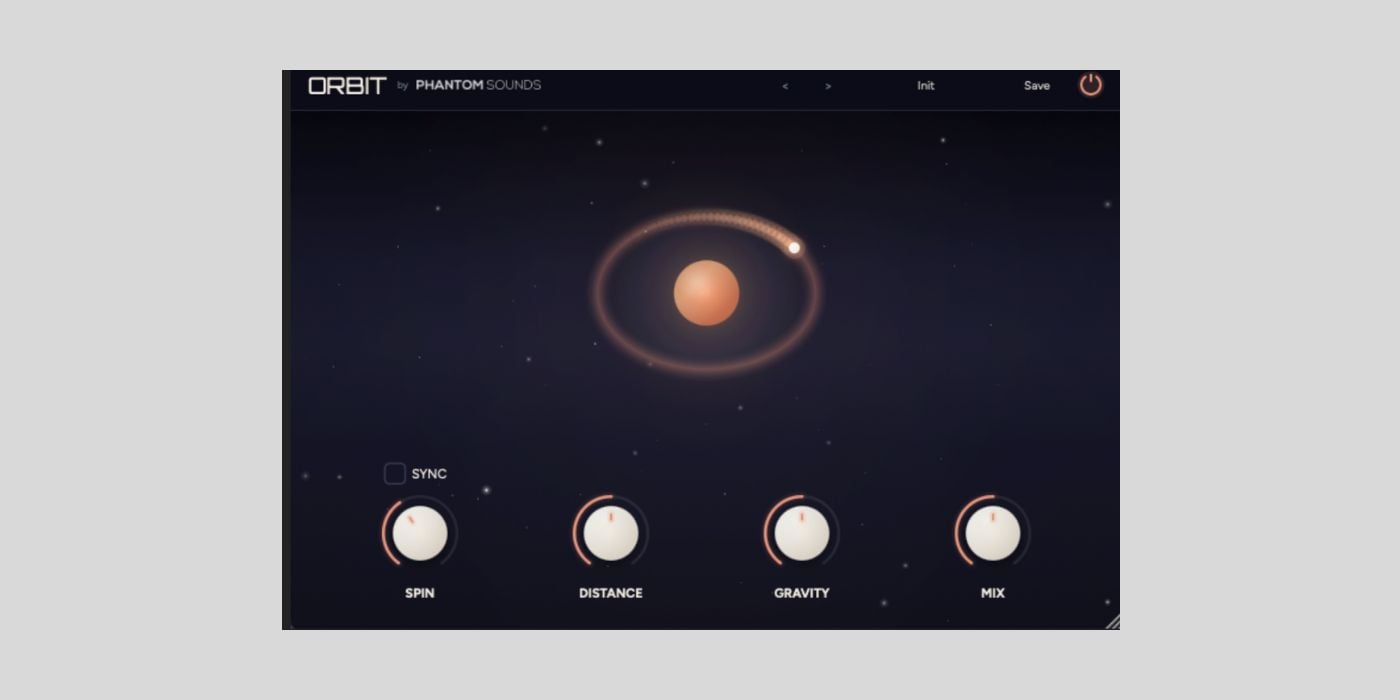Click the MIX label below the knob
Screen dimensions: 1400x700
tap(993, 593)
